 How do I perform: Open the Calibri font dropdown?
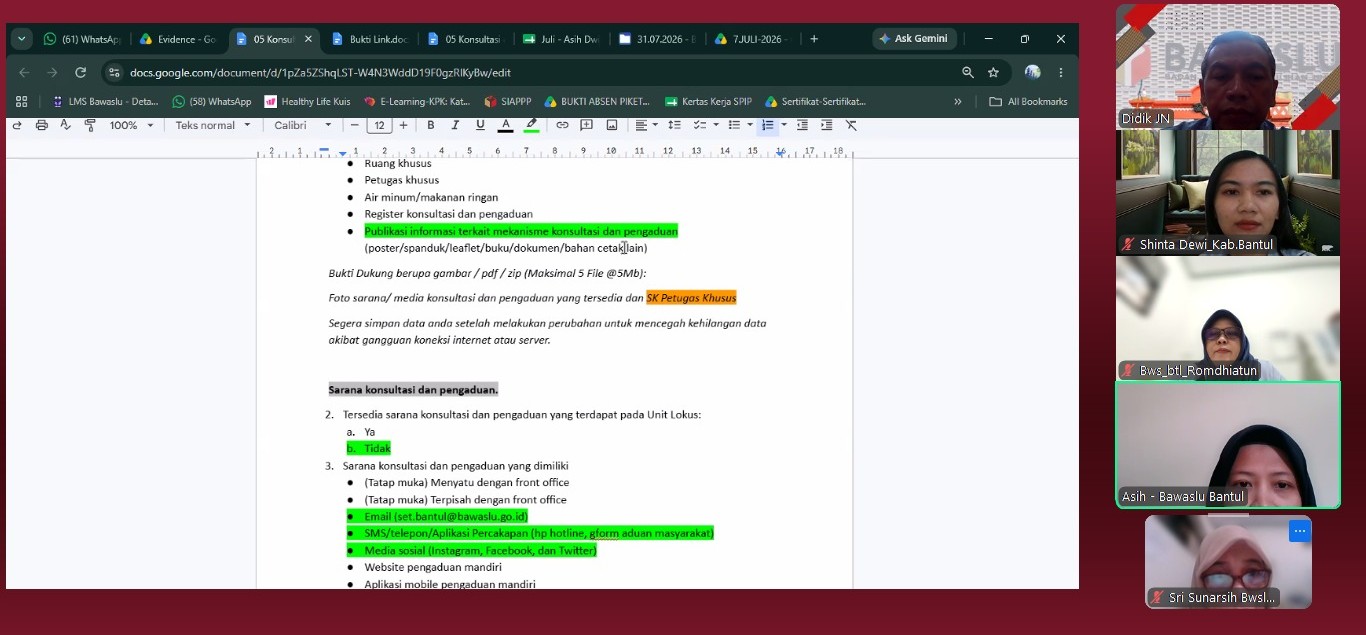(303, 125)
